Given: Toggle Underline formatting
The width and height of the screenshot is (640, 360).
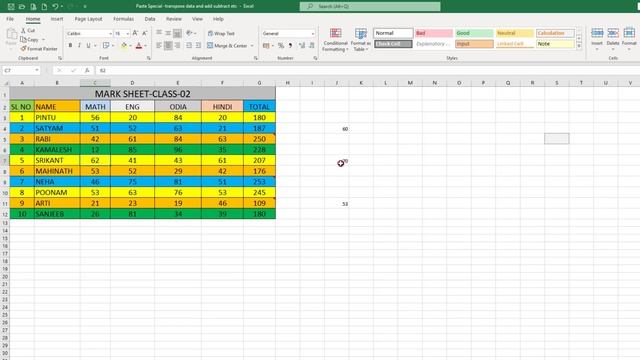Looking at the screenshot, I should (88, 45).
